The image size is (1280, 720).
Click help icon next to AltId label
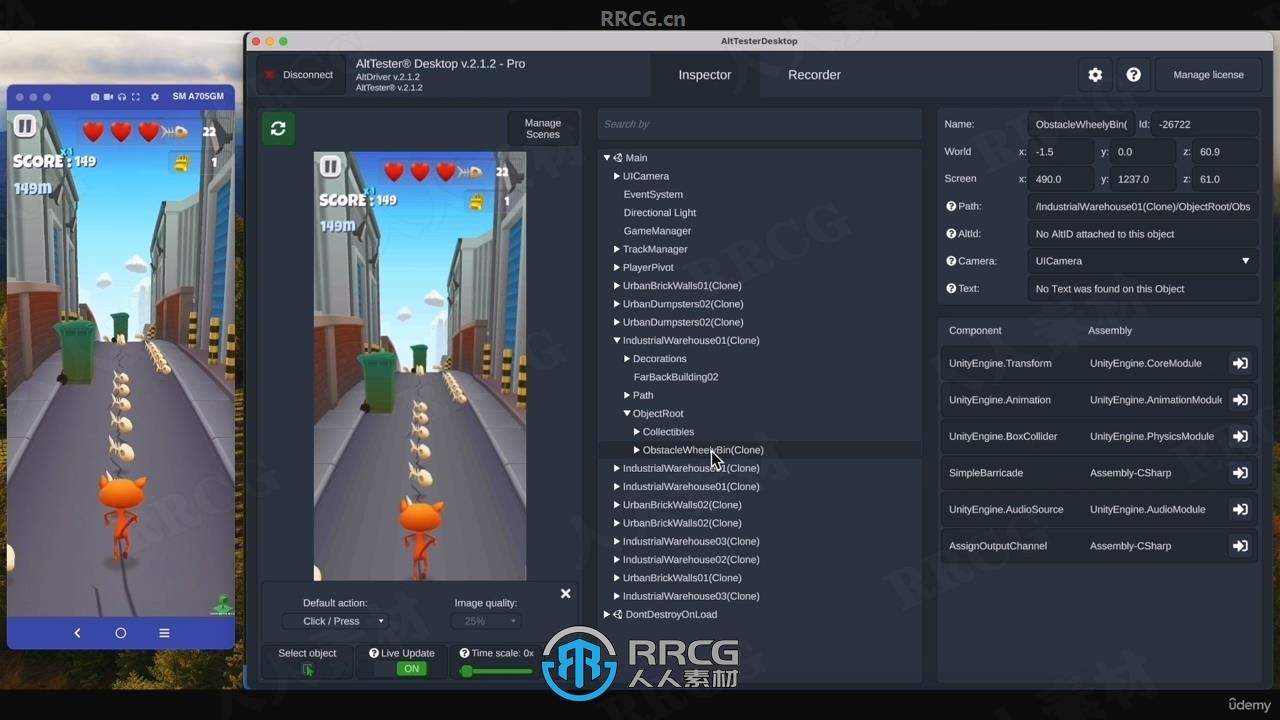pyautogui.click(x=951, y=233)
